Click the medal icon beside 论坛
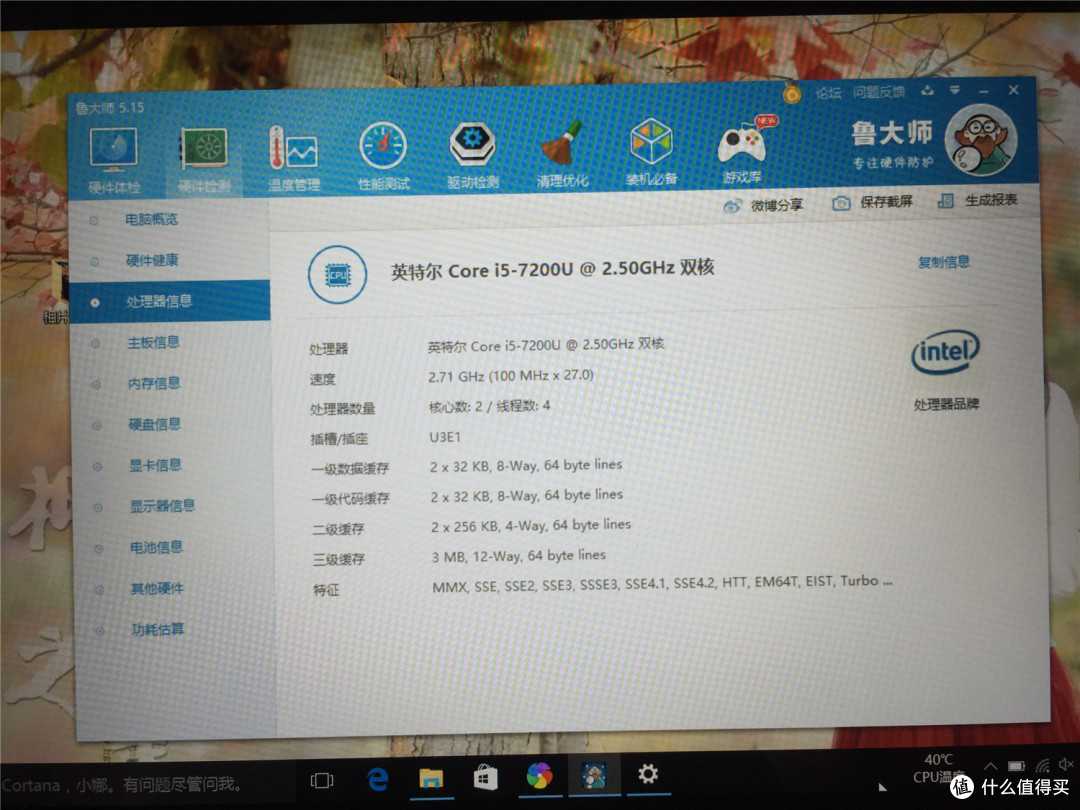Viewport: 1080px width, 810px height. [x=792, y=93]
